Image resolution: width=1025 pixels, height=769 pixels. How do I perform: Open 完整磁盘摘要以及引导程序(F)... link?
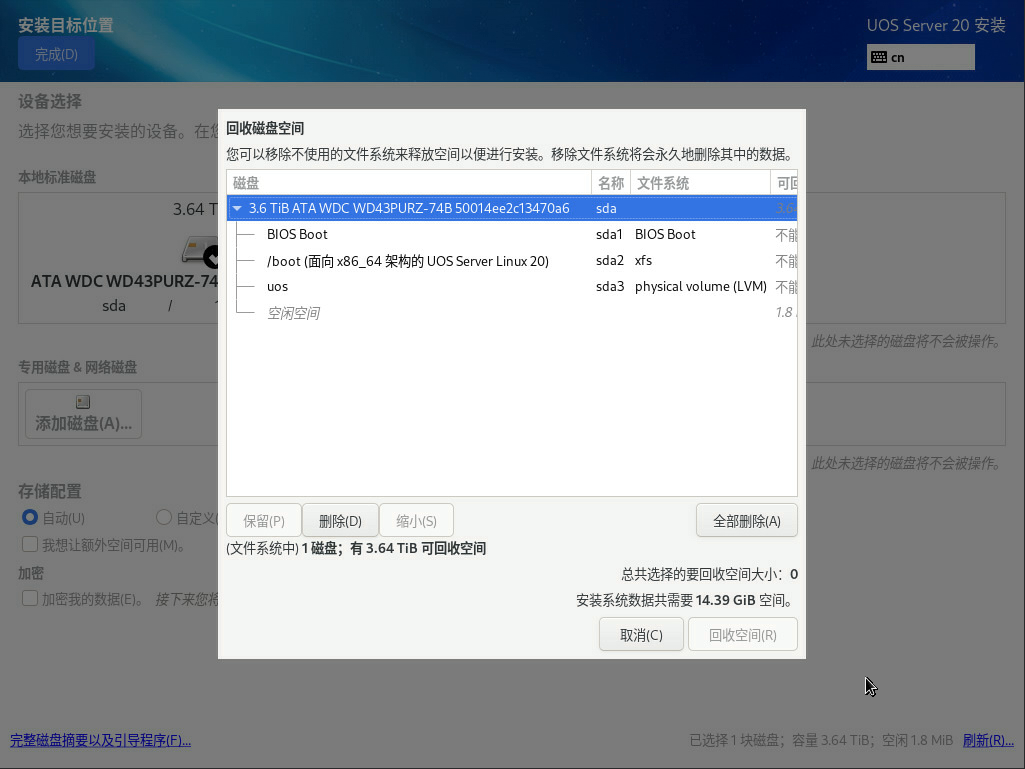pyautogui.click(x=100, y=740)
